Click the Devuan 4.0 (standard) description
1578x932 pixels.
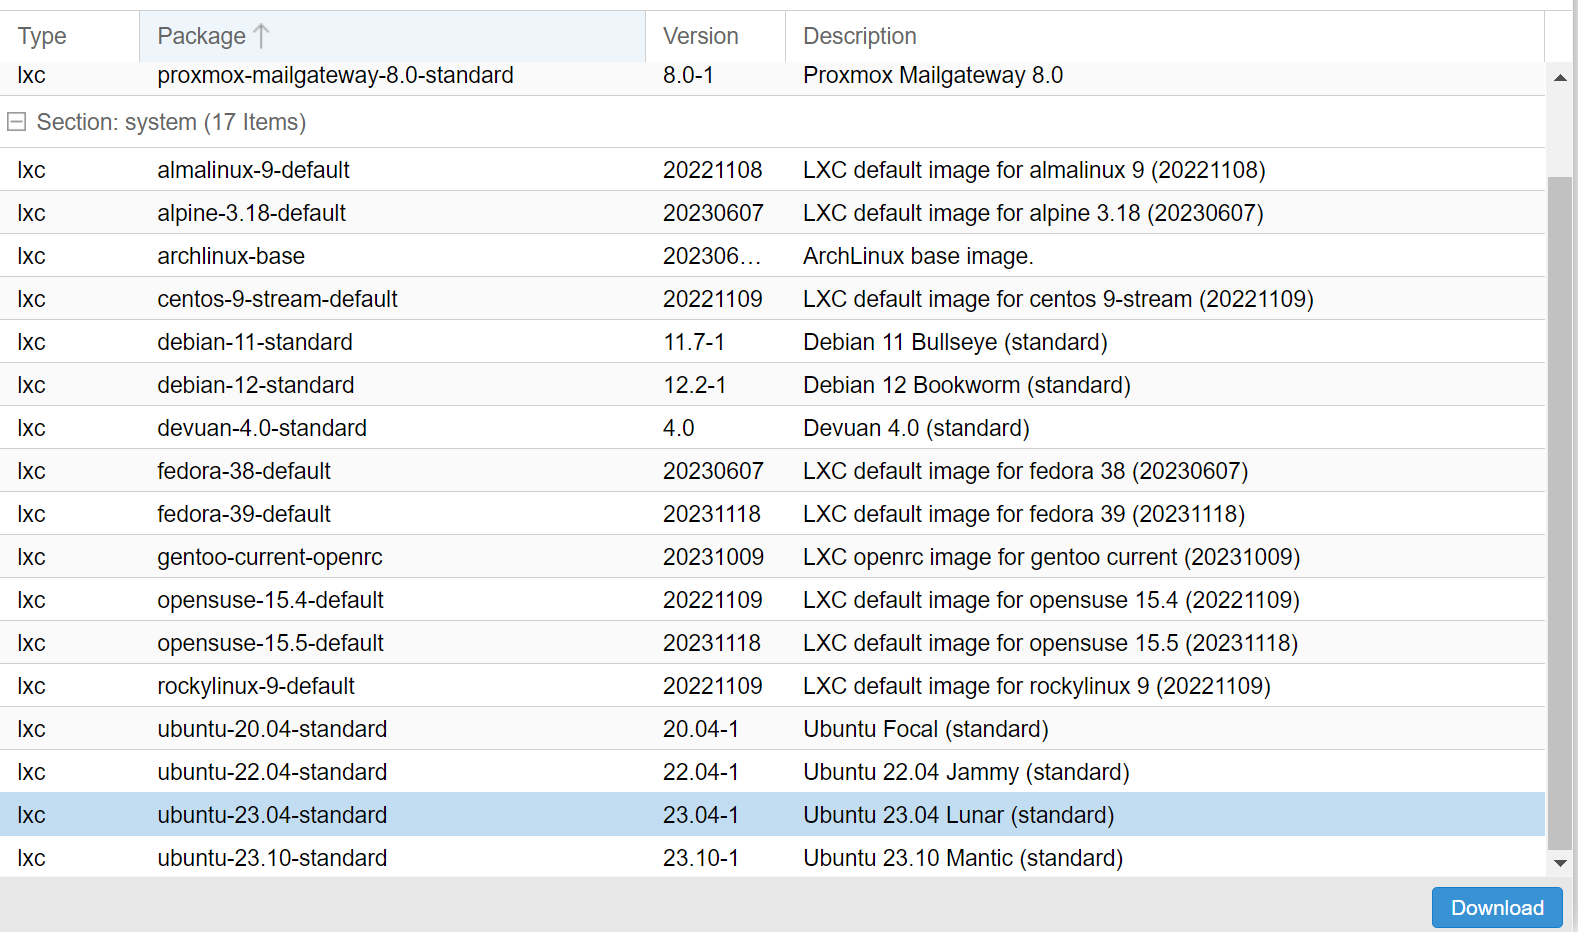coord(916,428)
